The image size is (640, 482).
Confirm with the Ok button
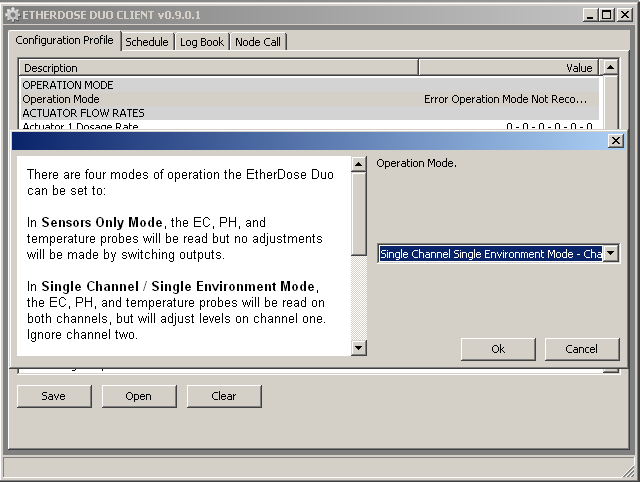click(x=498, y=349)
